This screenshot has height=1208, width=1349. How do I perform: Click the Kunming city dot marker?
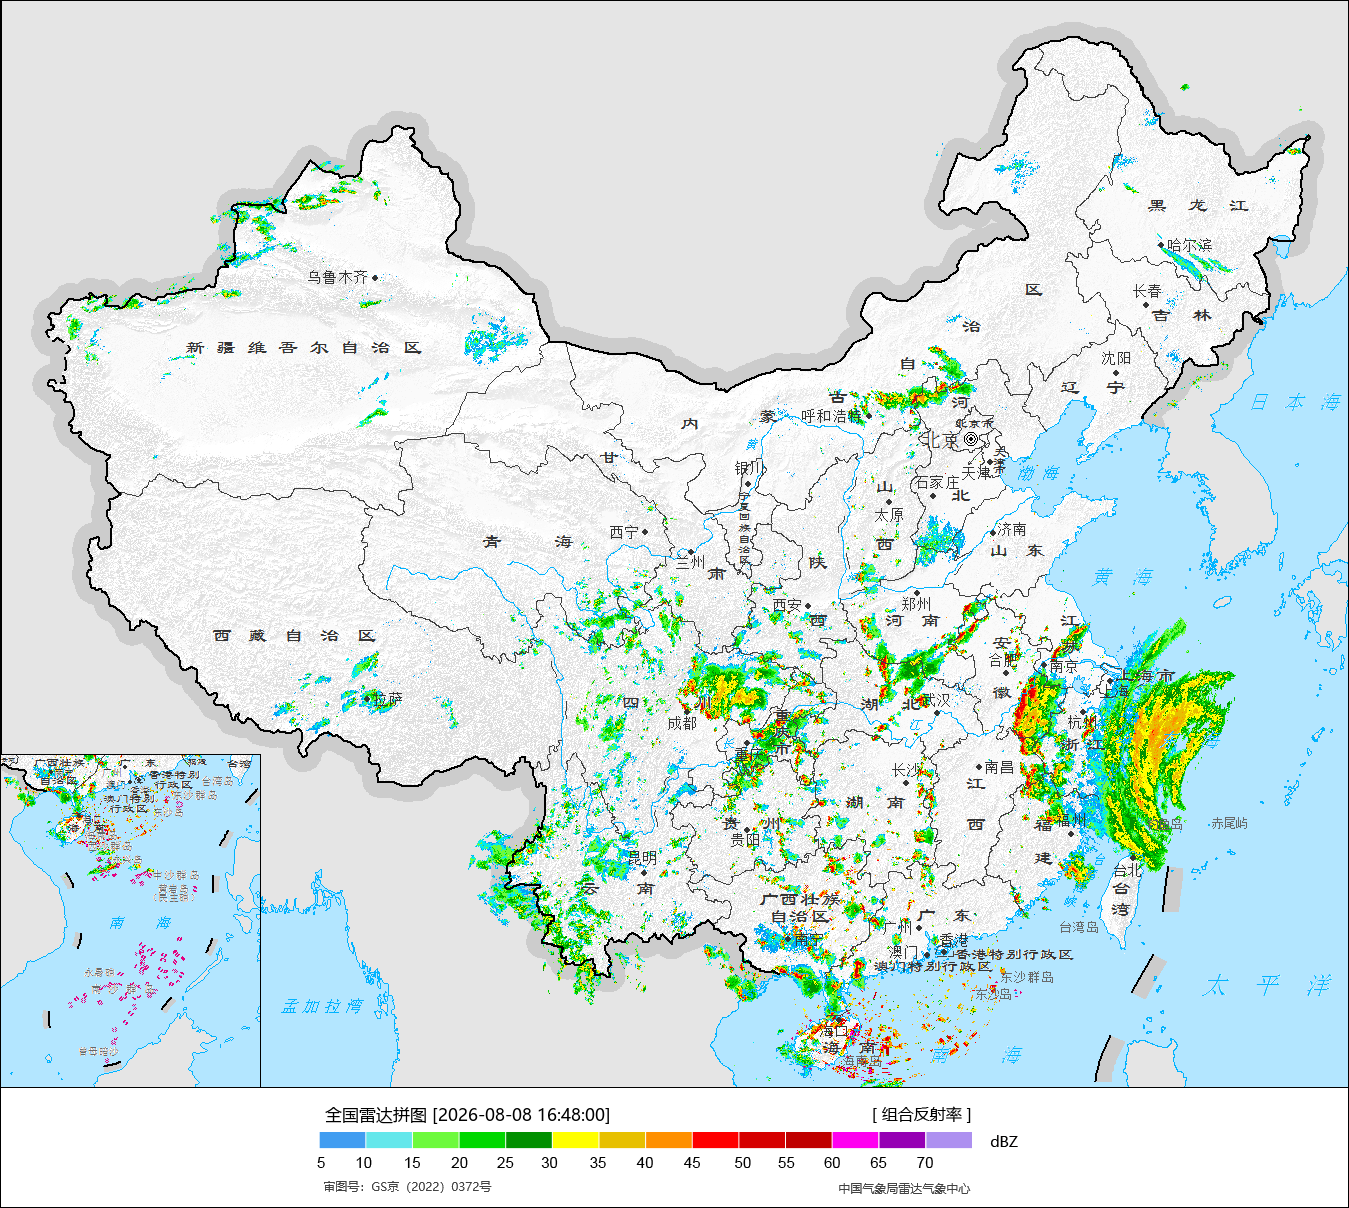(644, 872)
